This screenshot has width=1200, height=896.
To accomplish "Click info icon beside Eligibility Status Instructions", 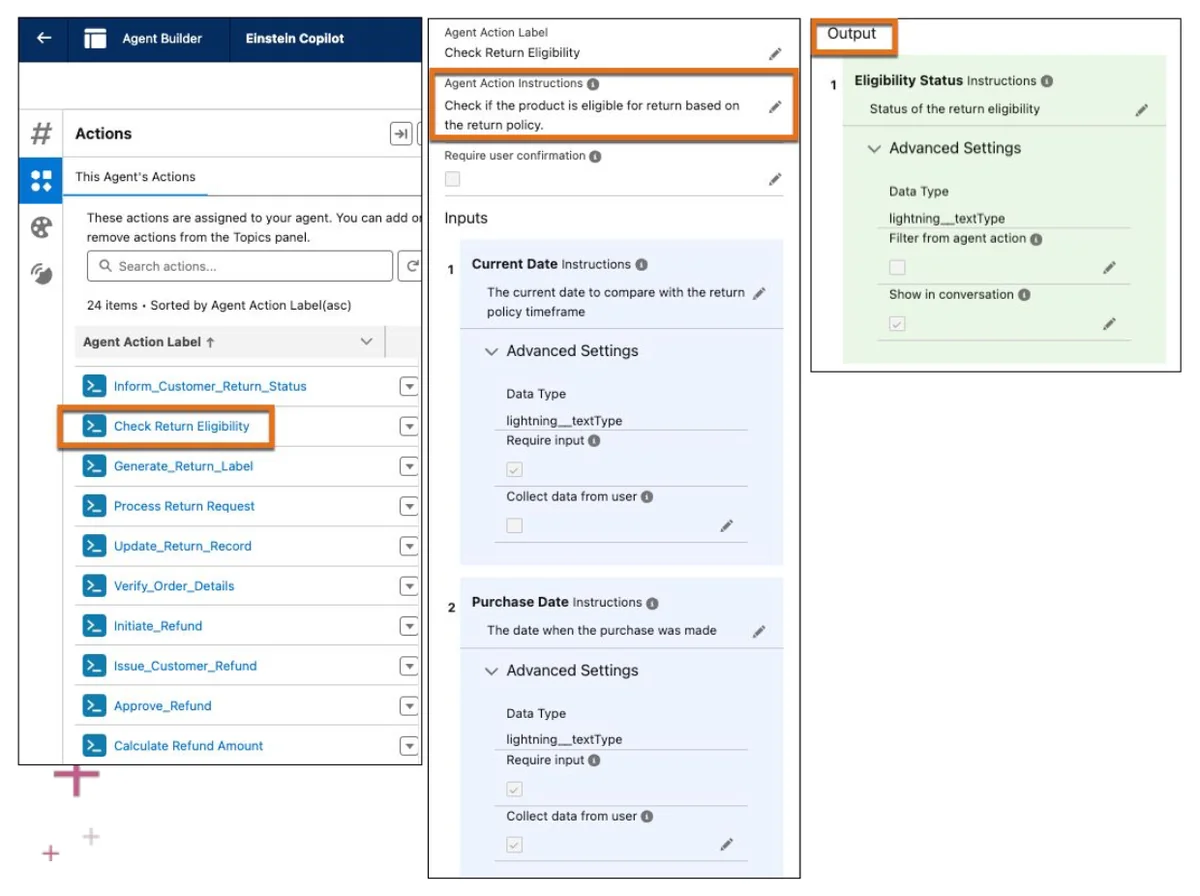I will coord(1046,81).
